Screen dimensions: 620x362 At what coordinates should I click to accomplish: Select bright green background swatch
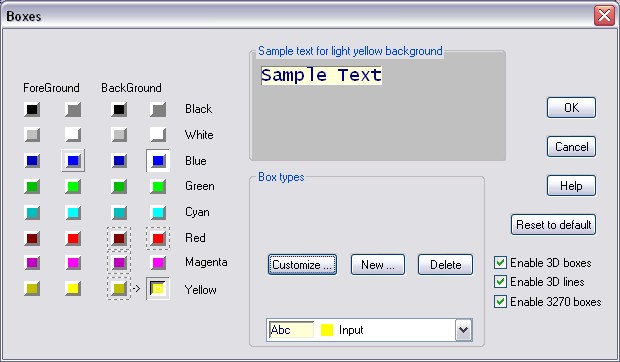pos(158,187)
